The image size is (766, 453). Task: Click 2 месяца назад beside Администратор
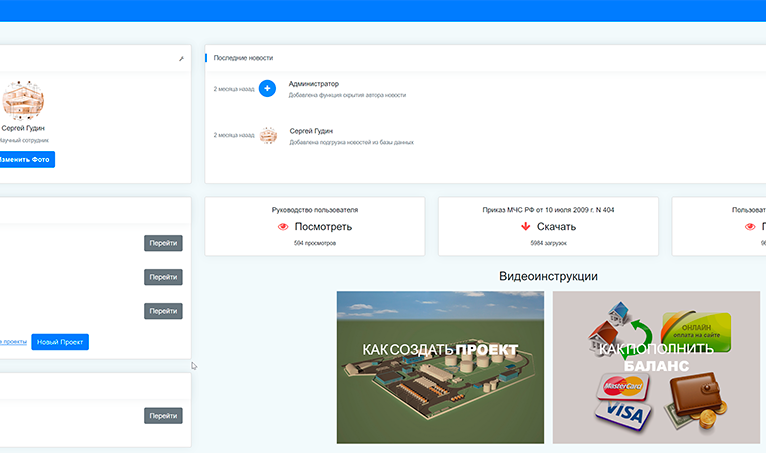(234, 89)
